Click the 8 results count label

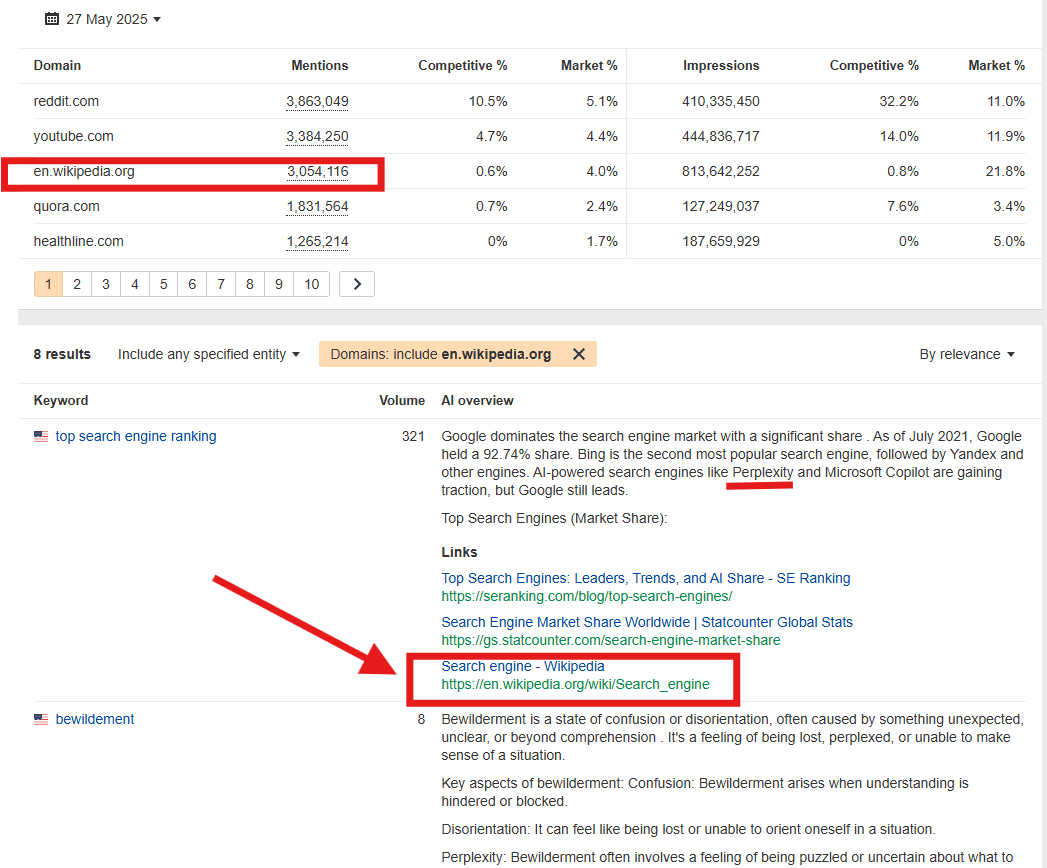coord(62,354)
